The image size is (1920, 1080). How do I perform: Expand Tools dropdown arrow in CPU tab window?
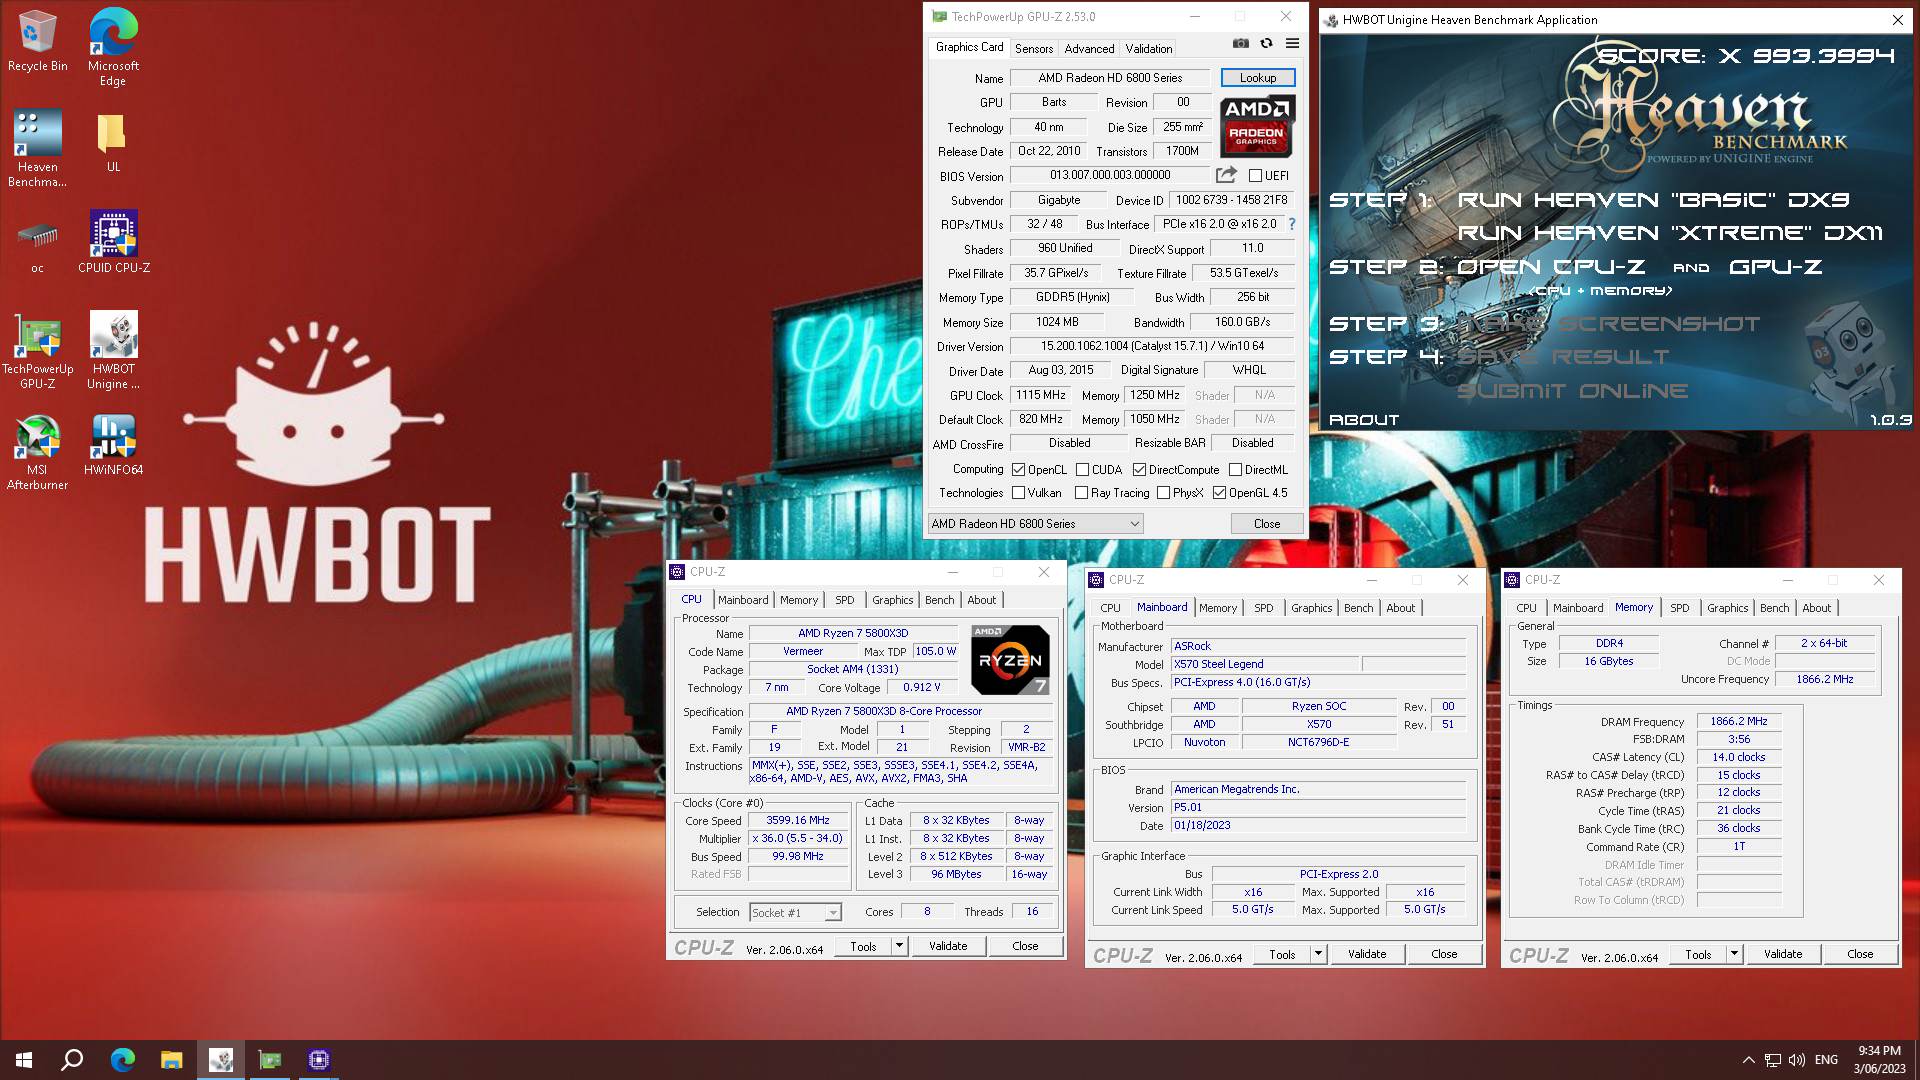coord(899,946)
